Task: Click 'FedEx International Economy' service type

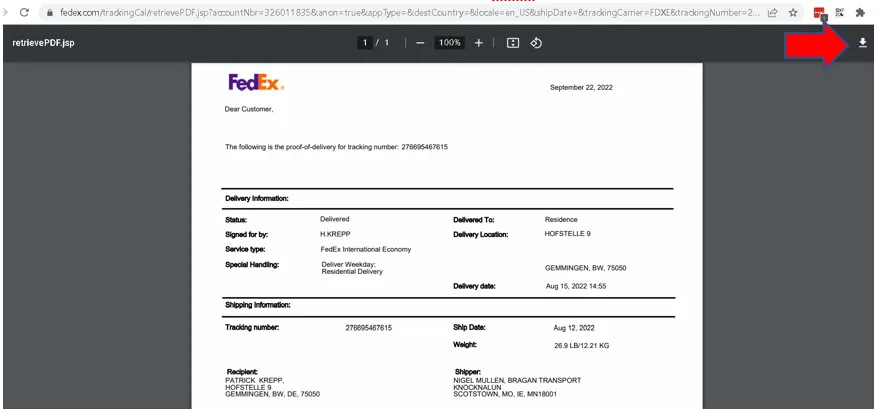Action: tap(366, 249)
